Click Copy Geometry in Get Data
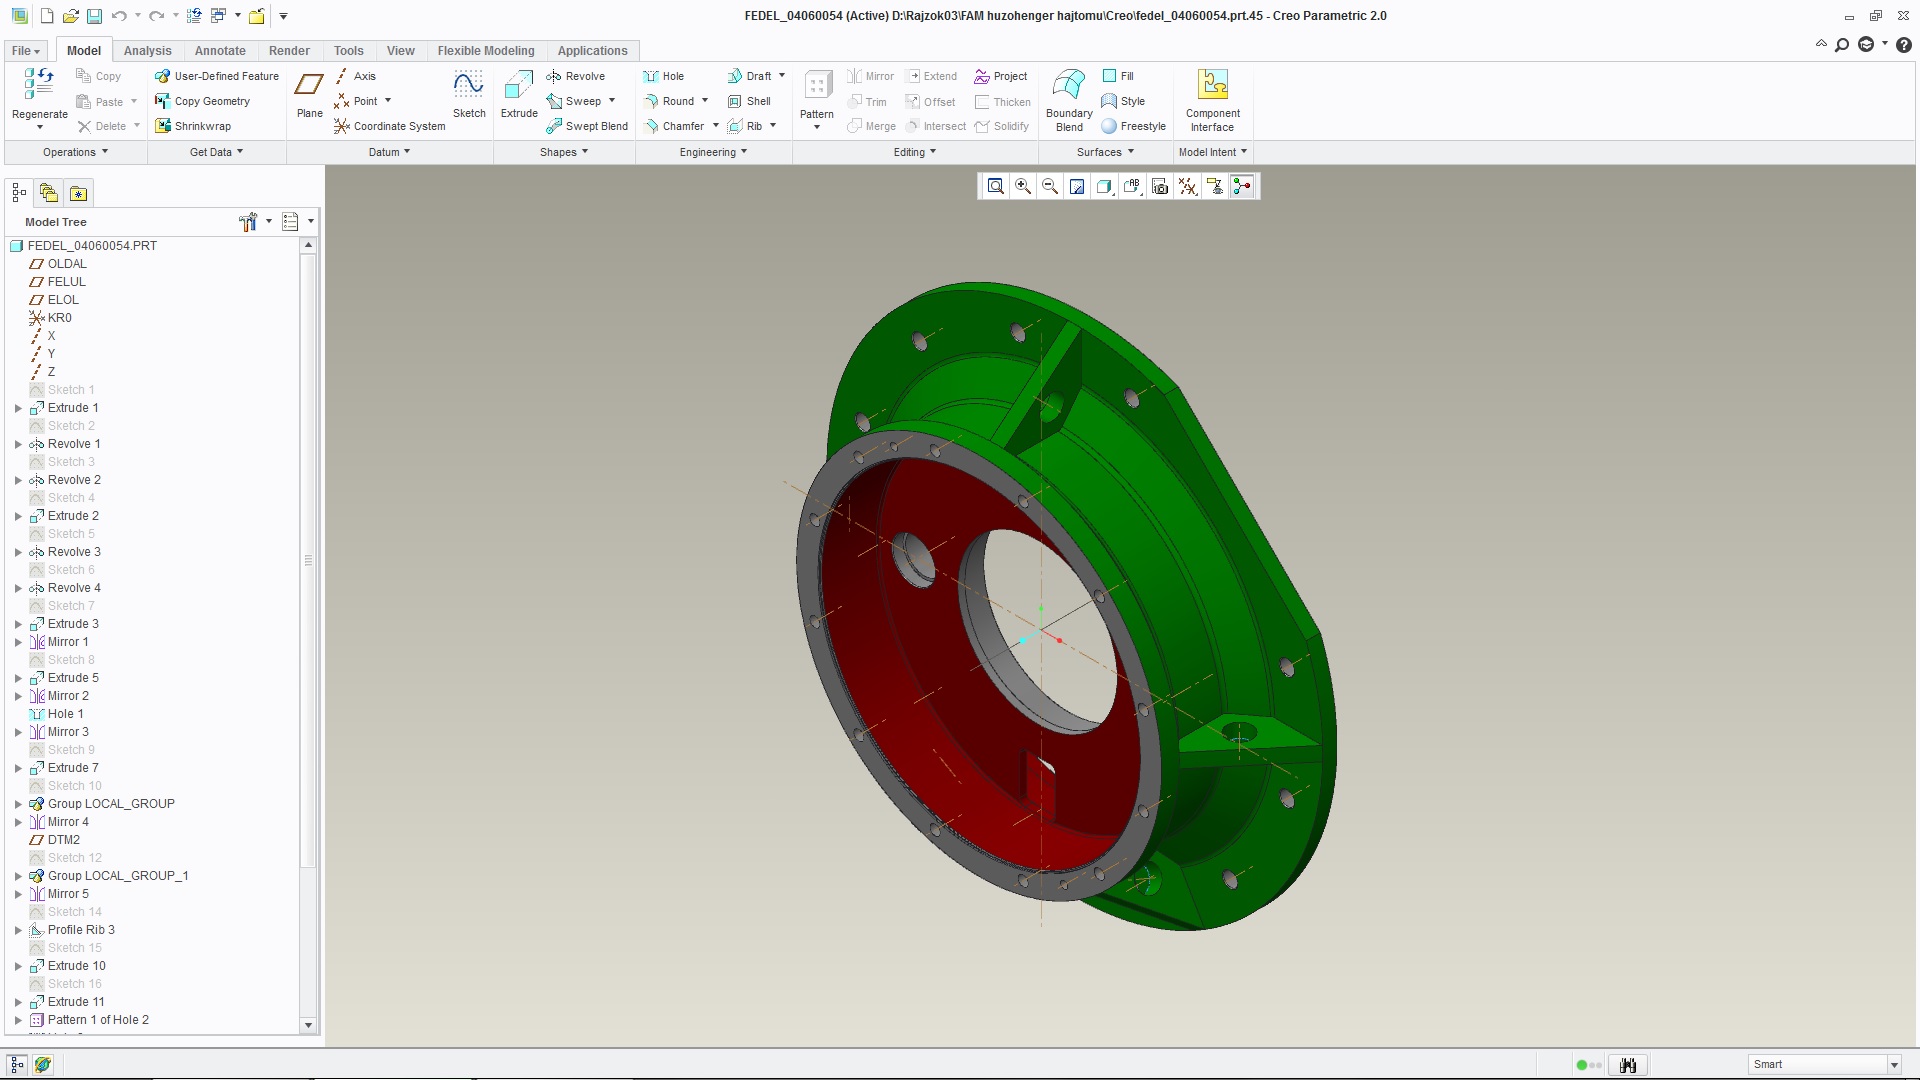Image resolution: width=1920 pixels, height=1080 pixels. (202, 101)
